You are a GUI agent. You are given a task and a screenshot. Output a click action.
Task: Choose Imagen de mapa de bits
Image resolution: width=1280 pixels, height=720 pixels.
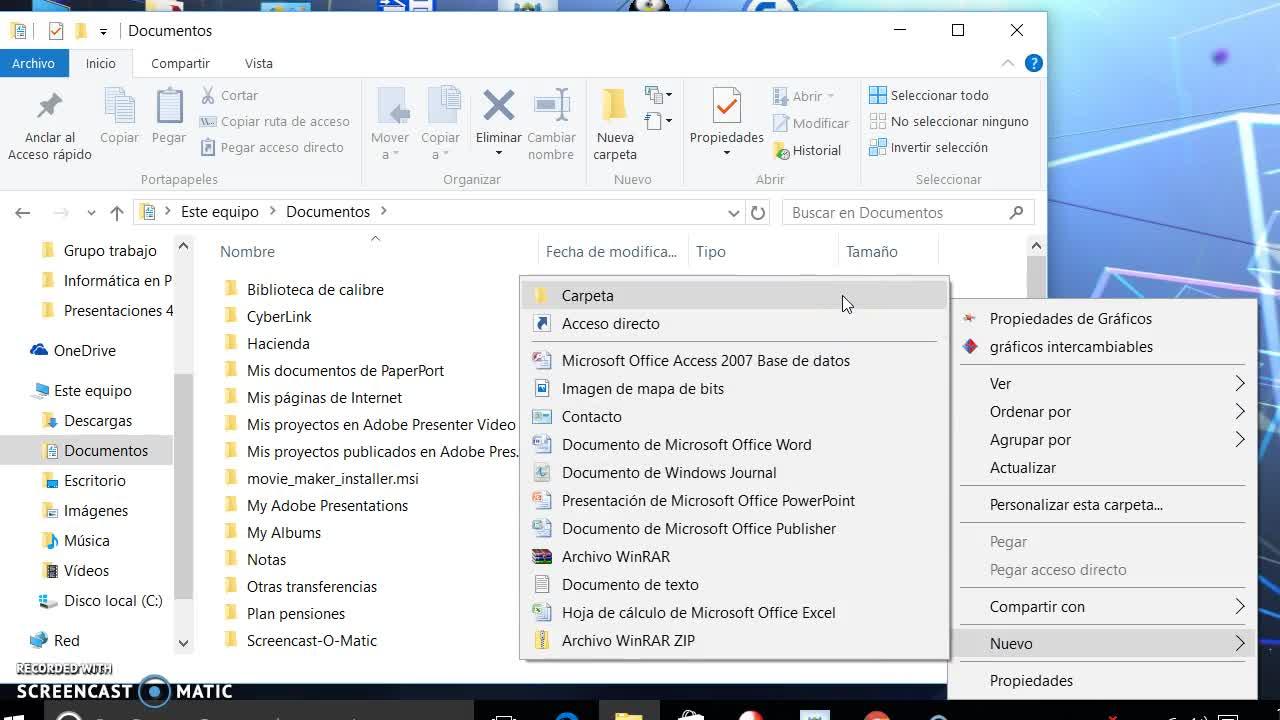point(734,388)
